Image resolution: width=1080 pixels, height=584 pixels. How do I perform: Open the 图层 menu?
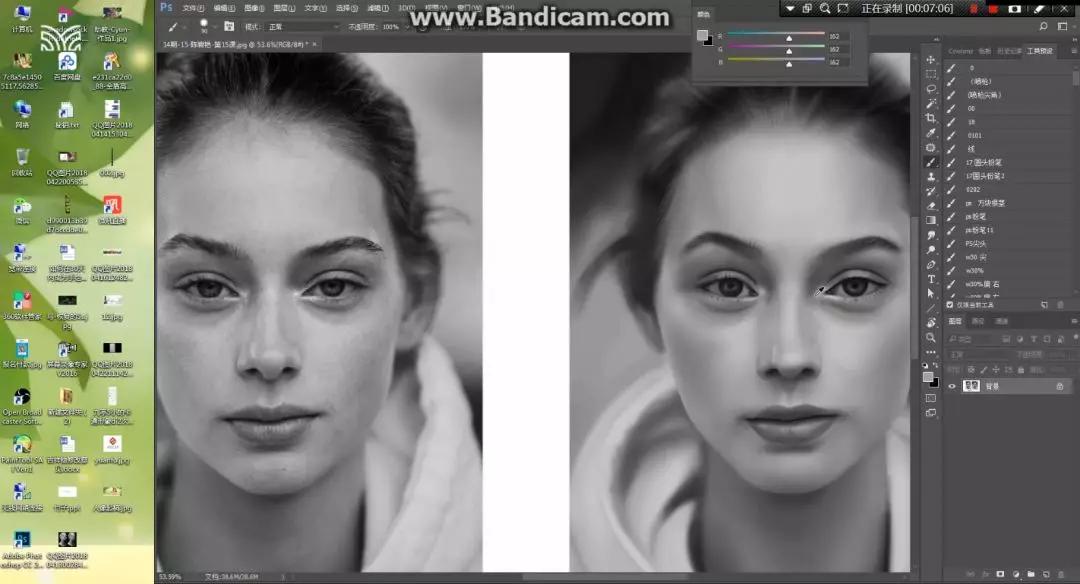point(284,8)
